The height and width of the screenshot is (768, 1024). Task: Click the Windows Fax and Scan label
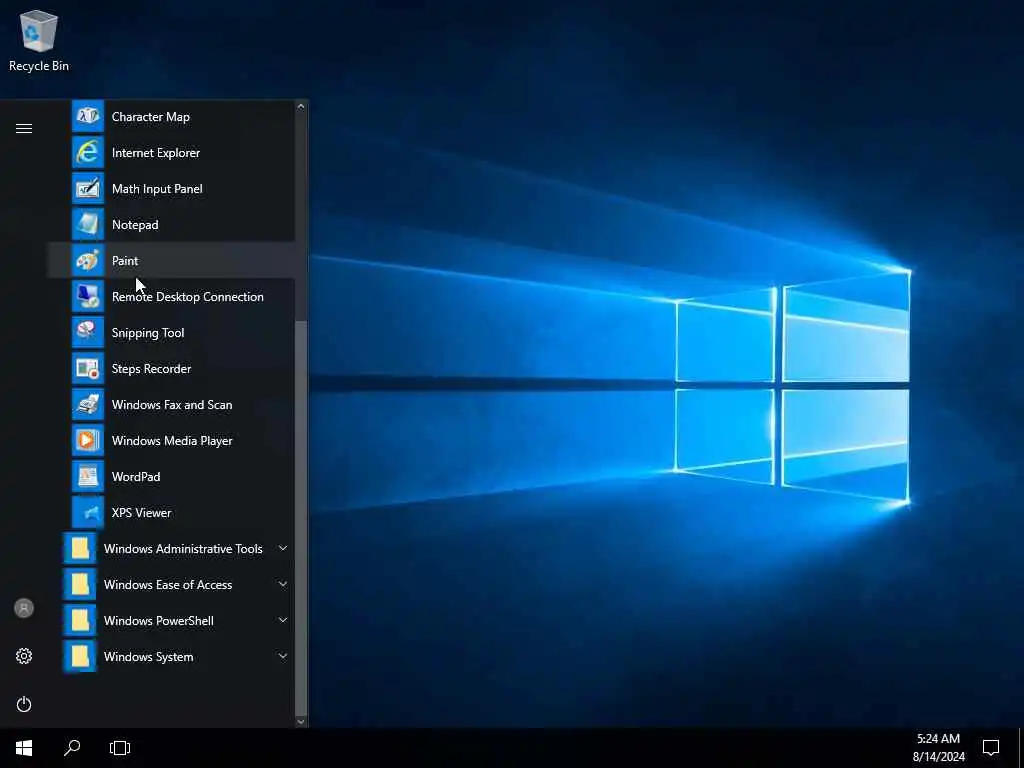coord(172,405)
